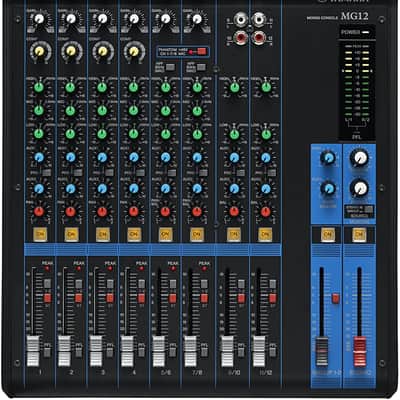The width and height of the screenshot is (400, 400).
Task: Click channel 4's ON button
Action: point(134,235)
